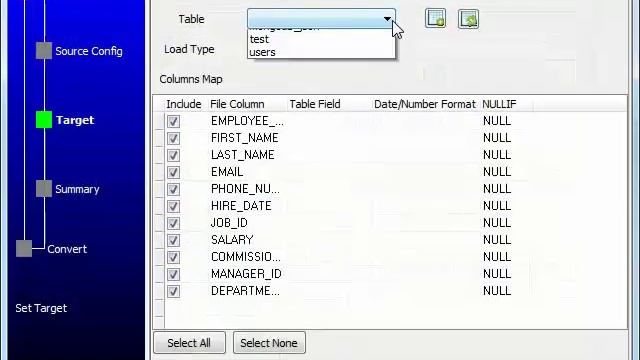Select 'users' from the table list
640x360 pixels.
tap(321, 52)
